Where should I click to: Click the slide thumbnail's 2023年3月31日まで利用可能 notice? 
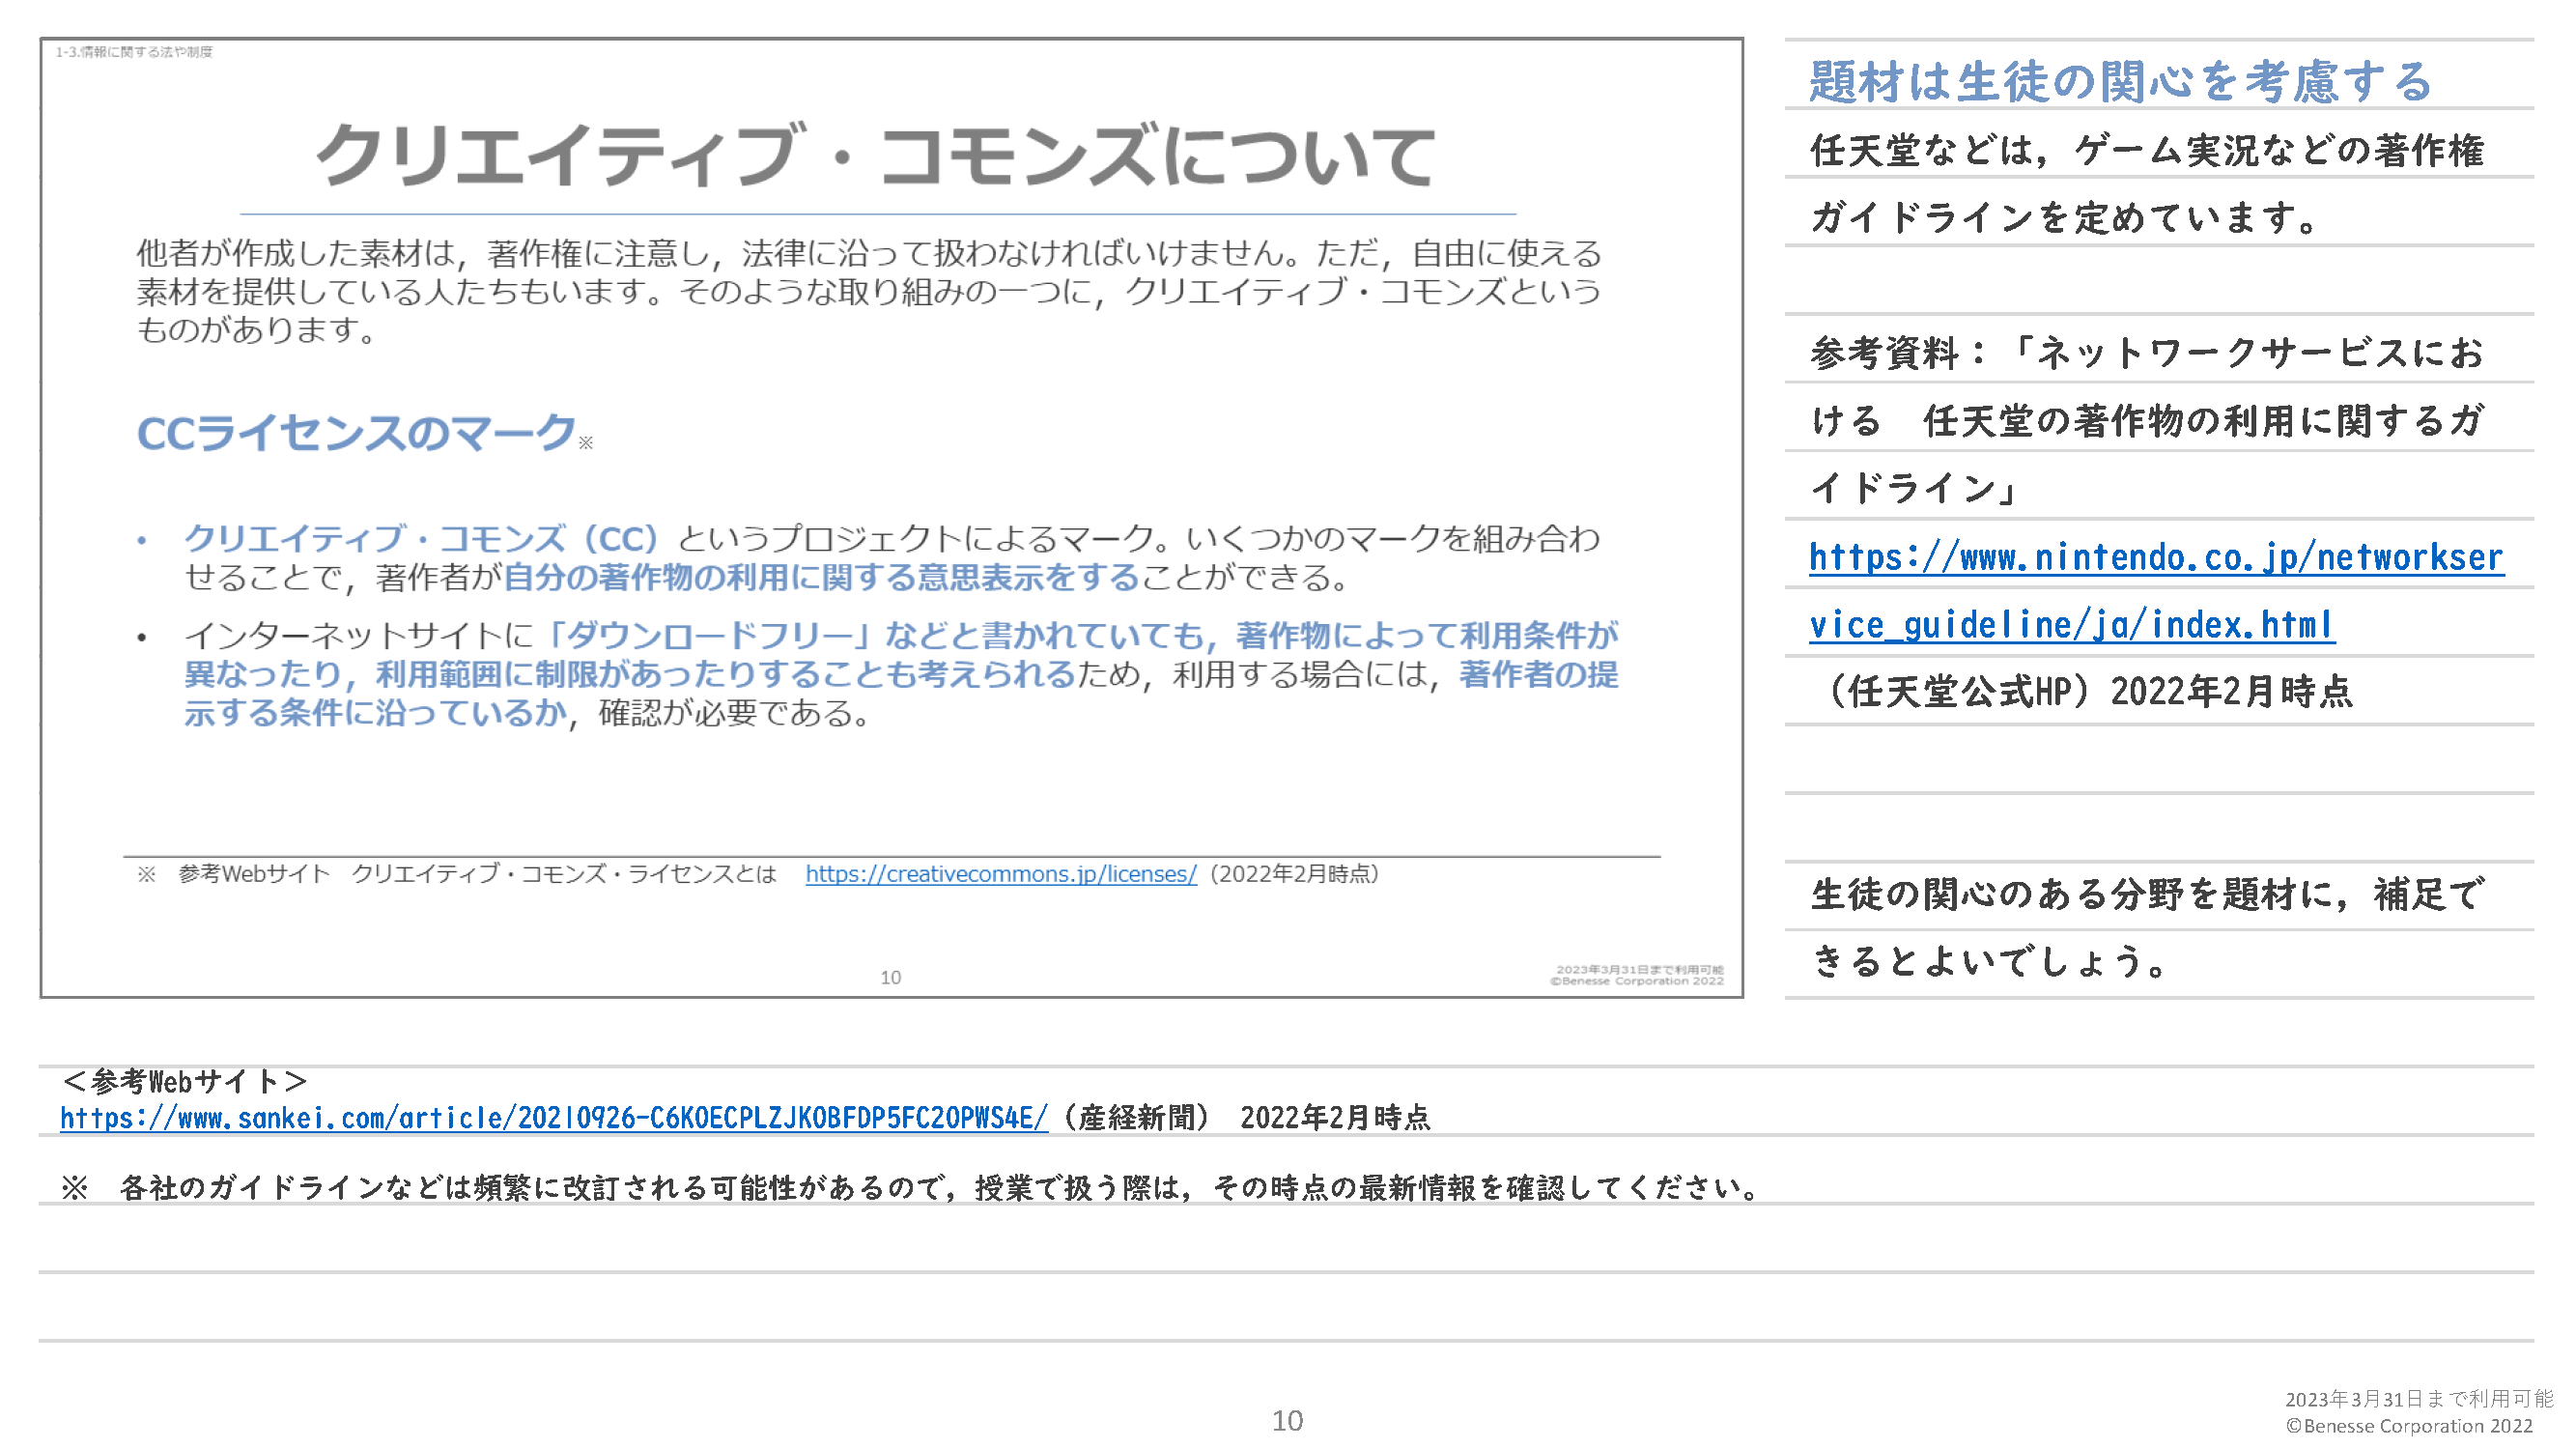[x=1640, y=969]
